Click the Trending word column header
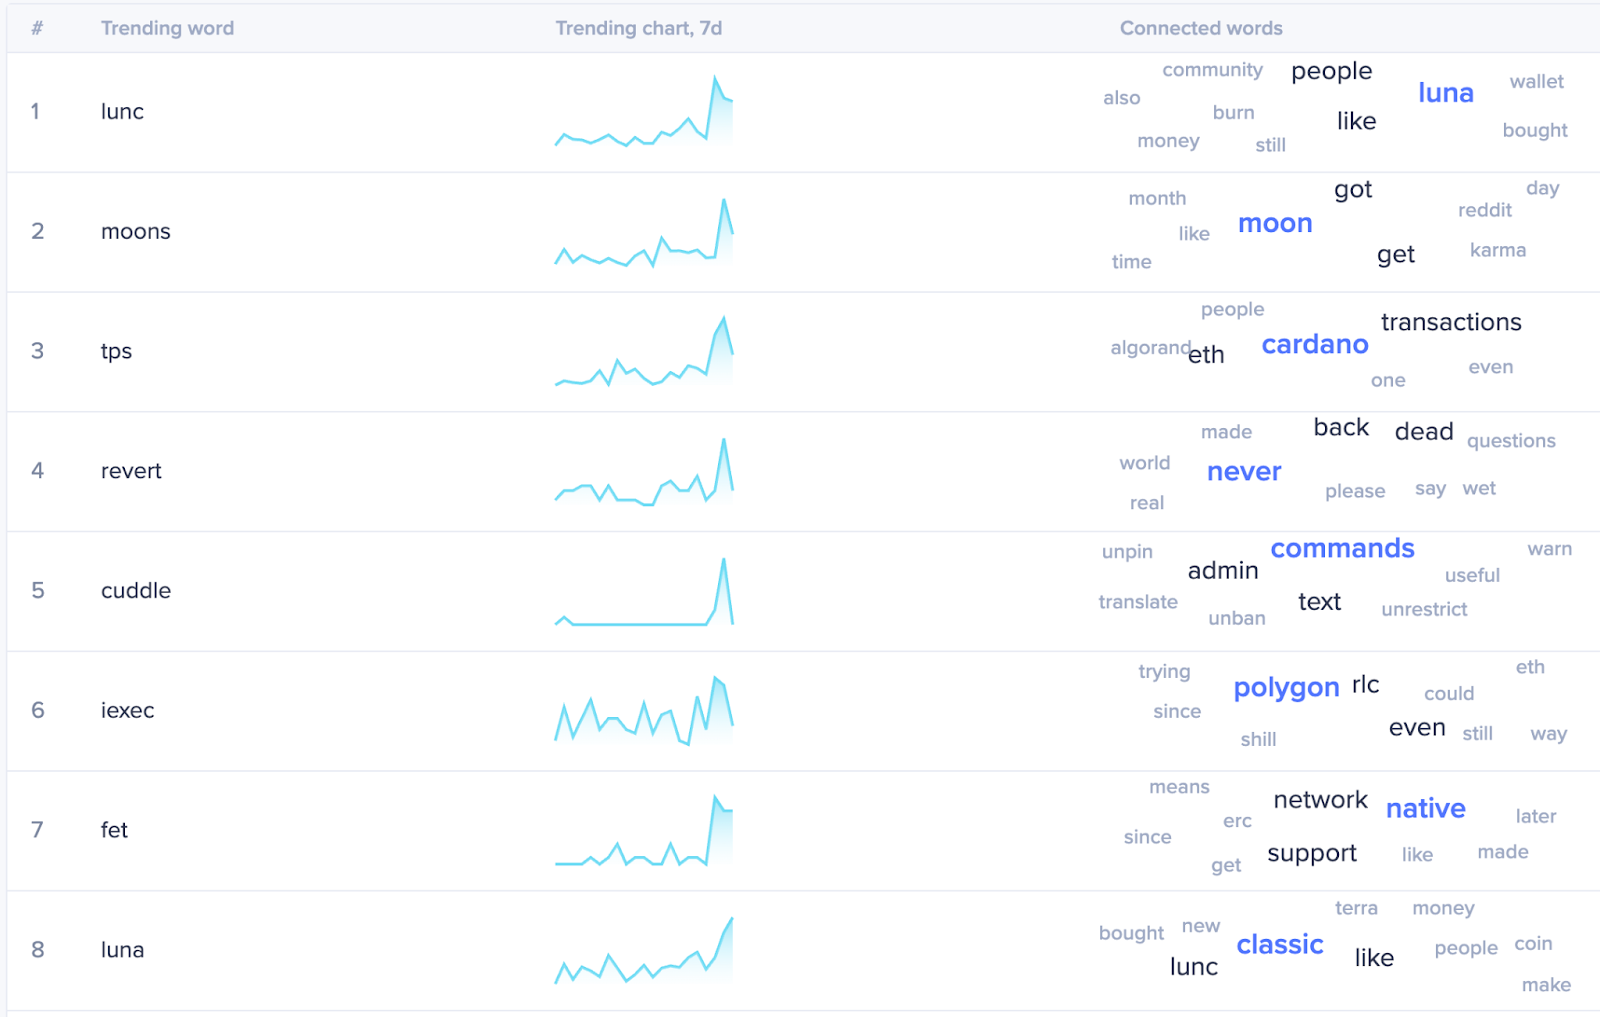1600x1017 pixels. point(167,28)
